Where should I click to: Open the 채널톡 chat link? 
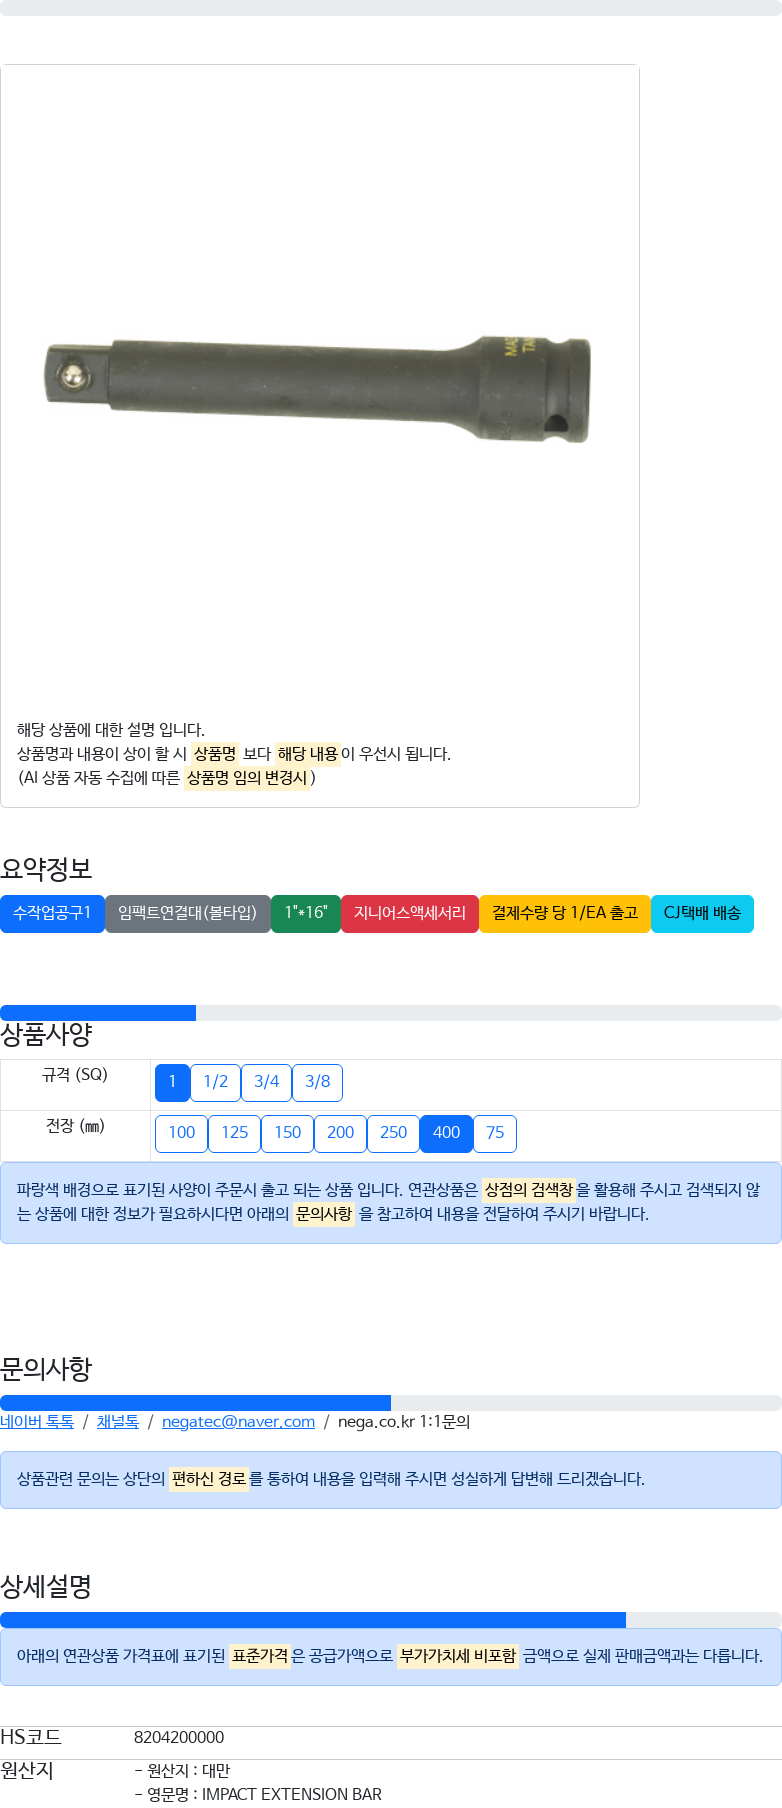click(x=118, y=1422)
